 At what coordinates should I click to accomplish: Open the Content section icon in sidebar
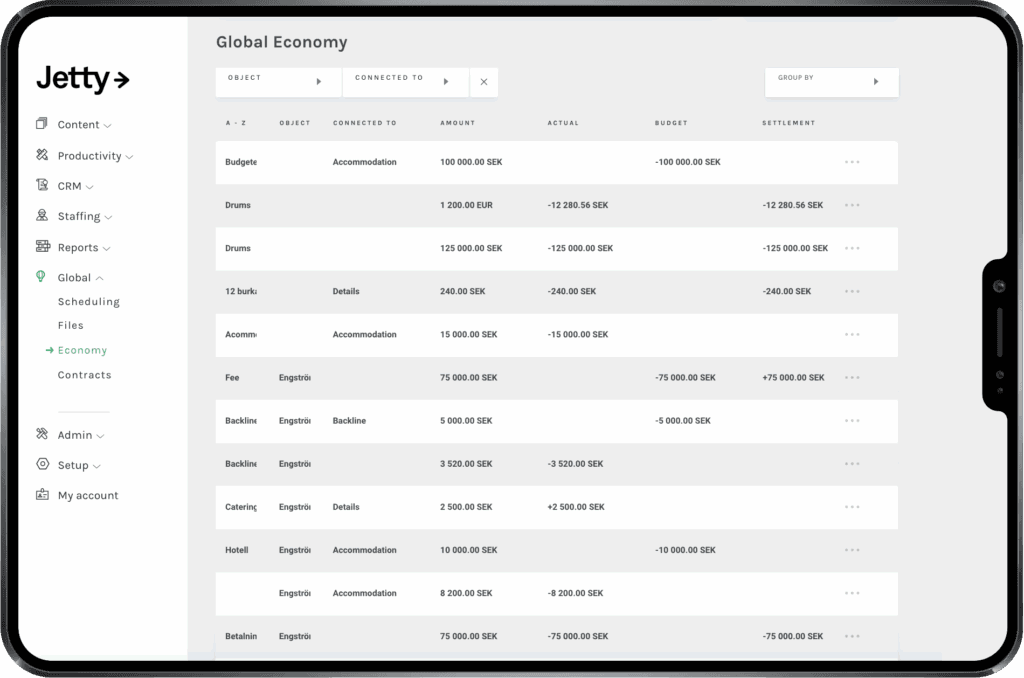coord(41,124)
